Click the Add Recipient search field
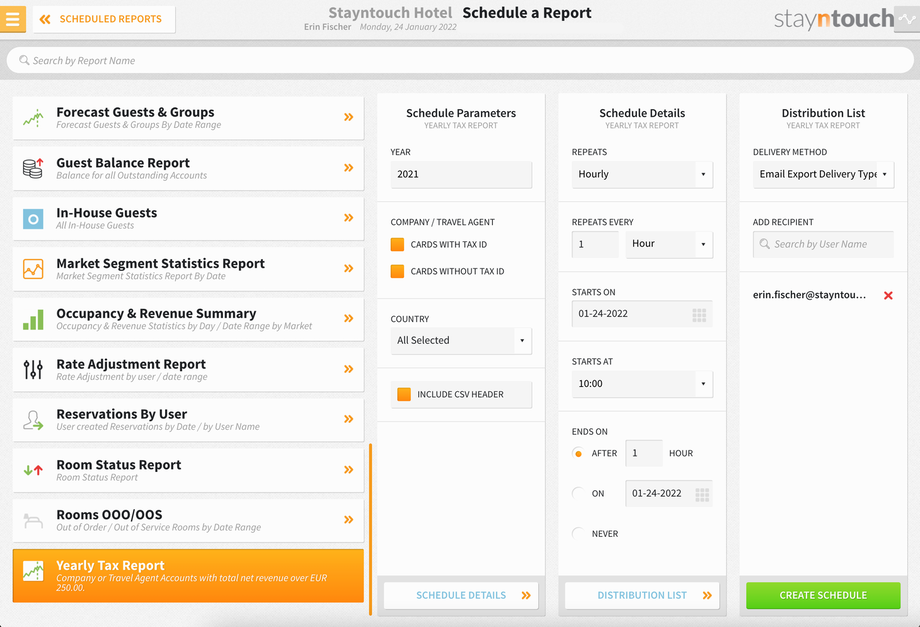Viewport: 920px width, 627px height. (823, 244)
